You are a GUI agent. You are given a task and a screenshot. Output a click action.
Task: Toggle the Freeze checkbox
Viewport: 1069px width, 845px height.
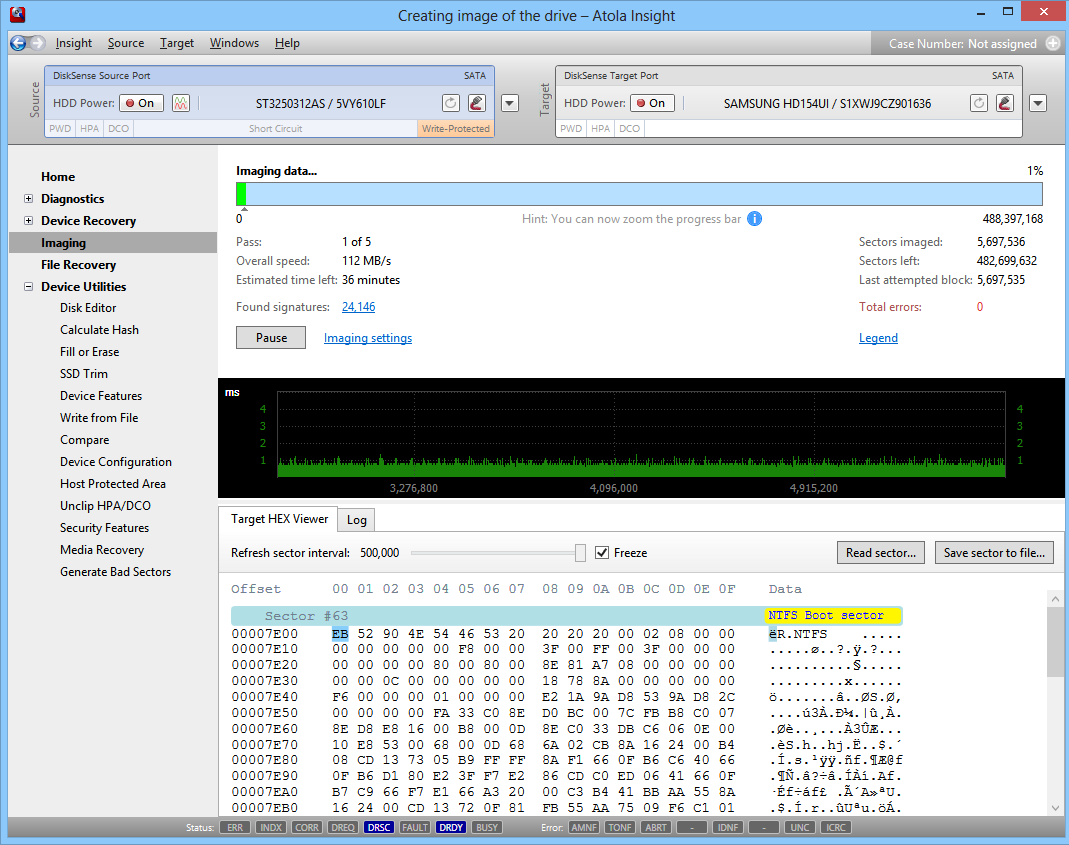[x=602, y=552]
